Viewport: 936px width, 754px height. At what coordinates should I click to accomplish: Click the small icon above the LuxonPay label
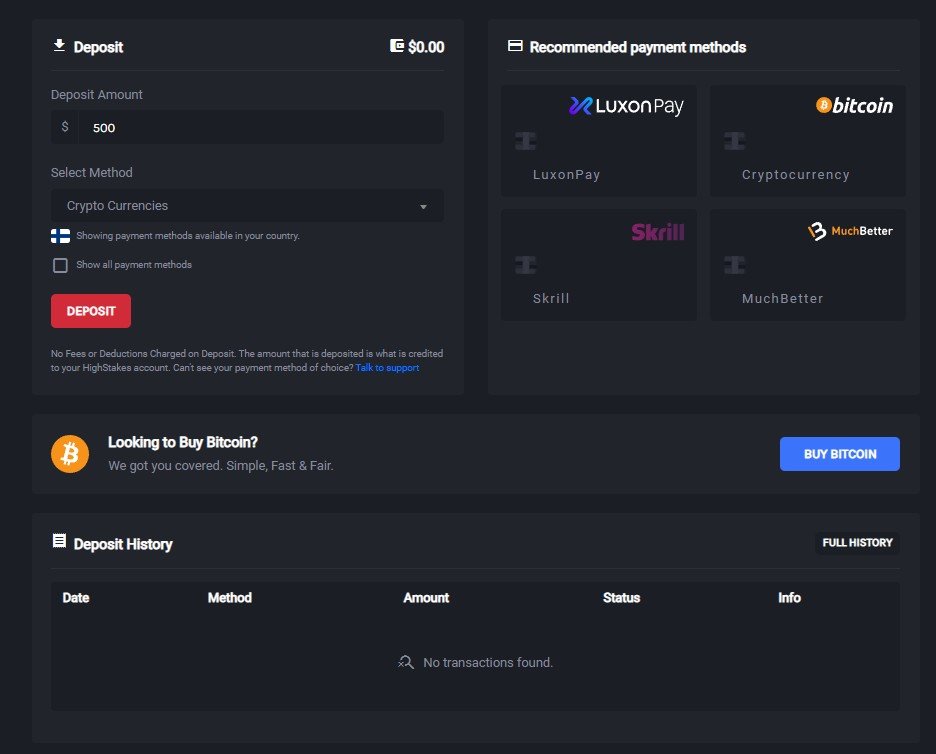click(525, 141)
